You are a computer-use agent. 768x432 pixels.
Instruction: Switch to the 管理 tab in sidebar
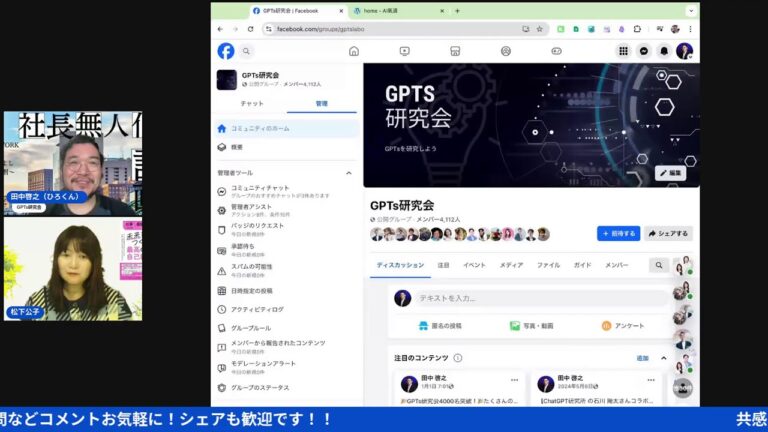(321, 103)
